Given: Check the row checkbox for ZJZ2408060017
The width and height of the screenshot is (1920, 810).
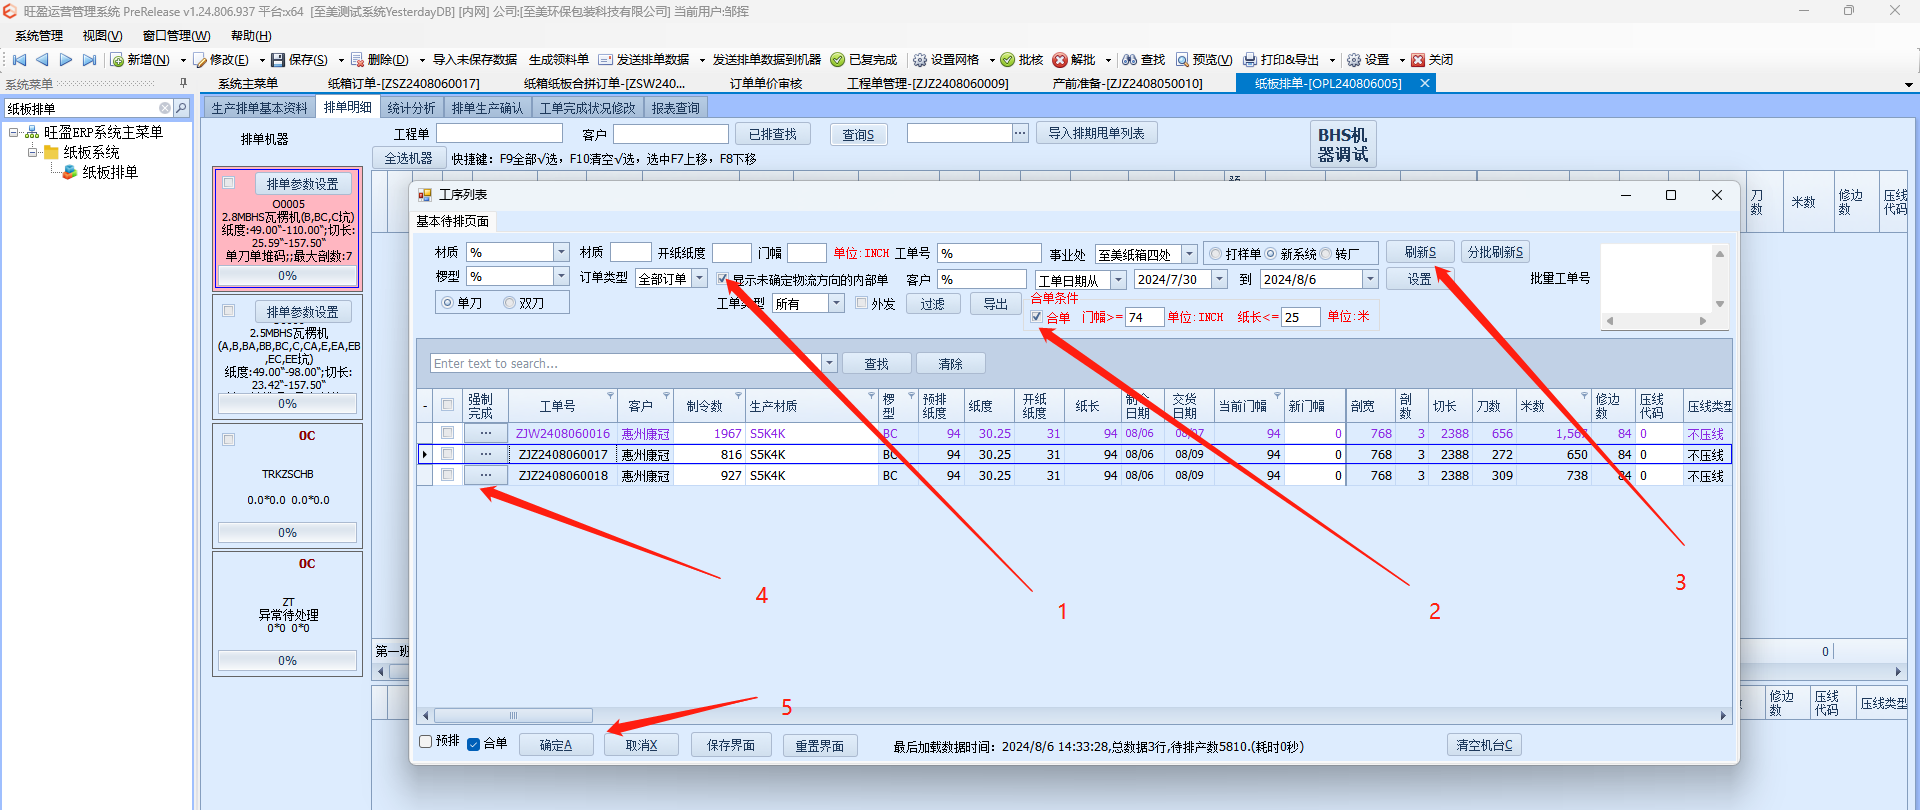Looking at the screenshot, I should tap(448, 454).
